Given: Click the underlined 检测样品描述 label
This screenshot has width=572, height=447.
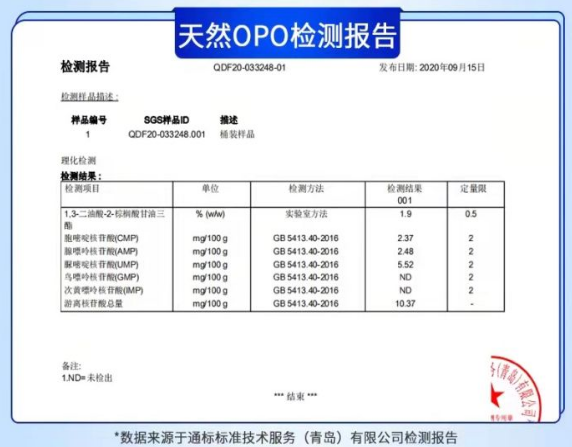Looking at the screenshot, I should 89,97.
